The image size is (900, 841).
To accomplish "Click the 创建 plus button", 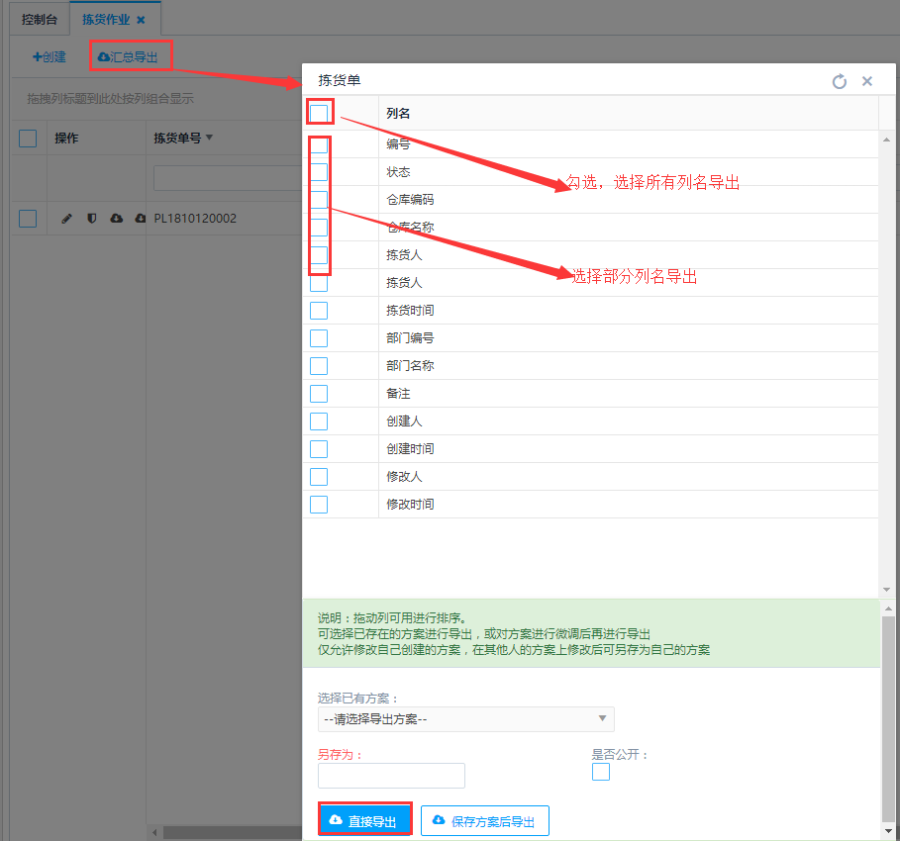I will click(49, 57).
